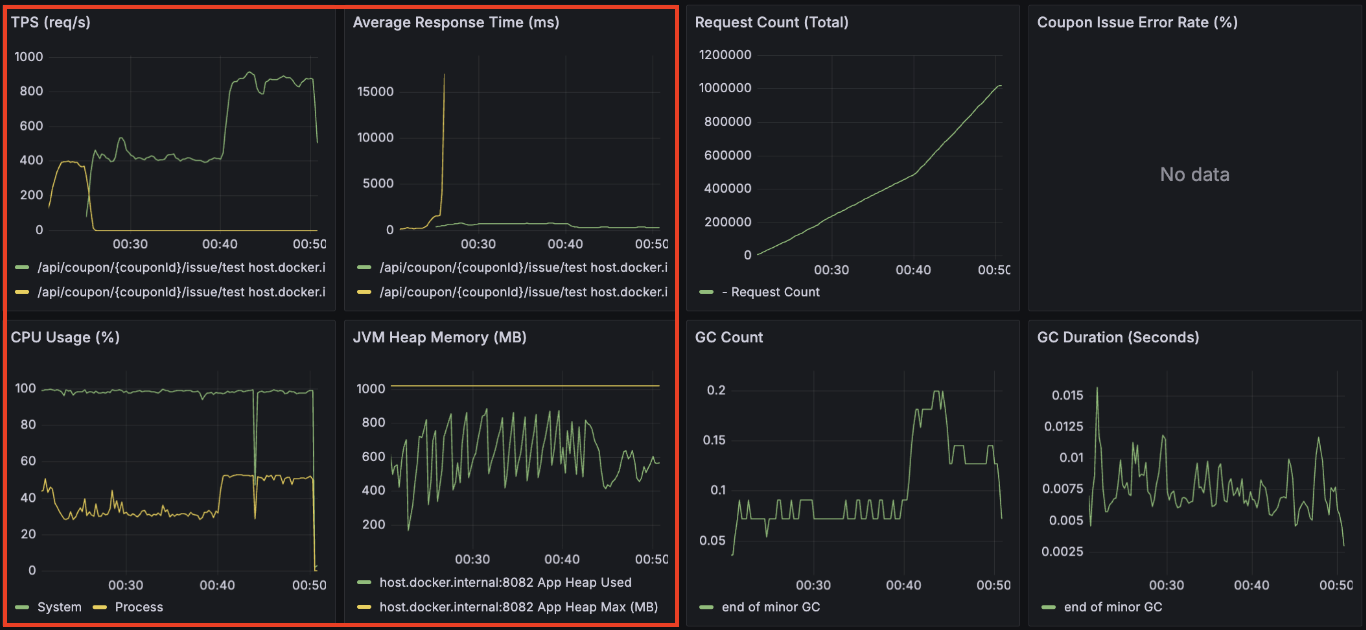Viewport: 1366px width, 630px height.
Task: Click the GC Count panel title
Action: [729, 337]
